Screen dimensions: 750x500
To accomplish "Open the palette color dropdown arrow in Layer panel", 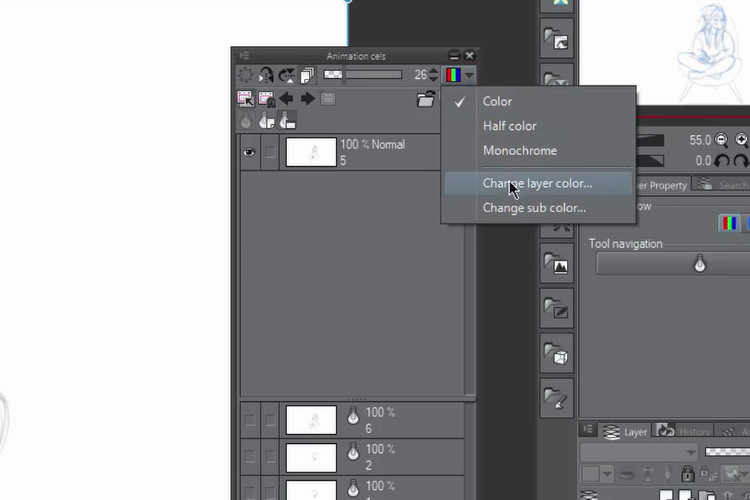I will [x=607, y=474].
